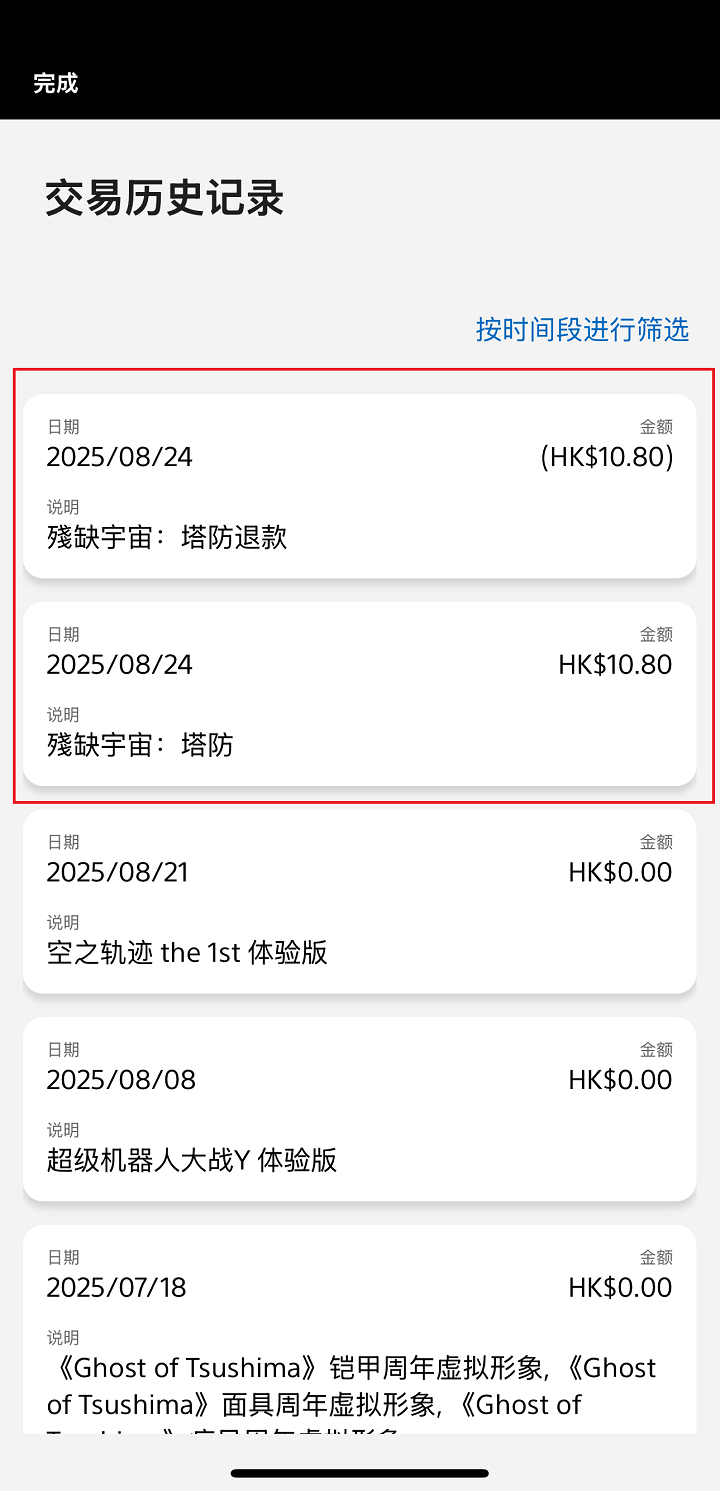Select the 2025/07/18 transaction date
Screen dimensions: 720x1491
(116, 1287)
